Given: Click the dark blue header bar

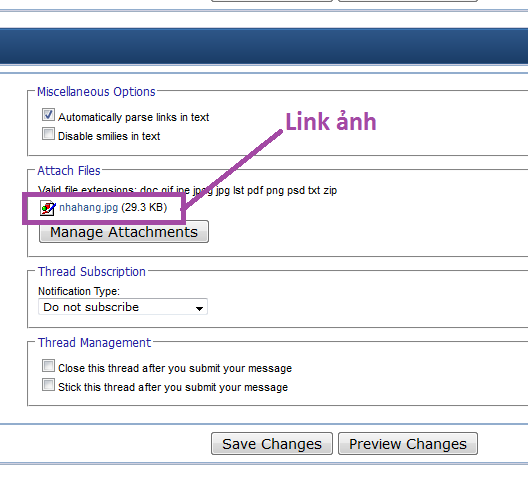Looking at the screenshot, I should click(x=264, y=46).
